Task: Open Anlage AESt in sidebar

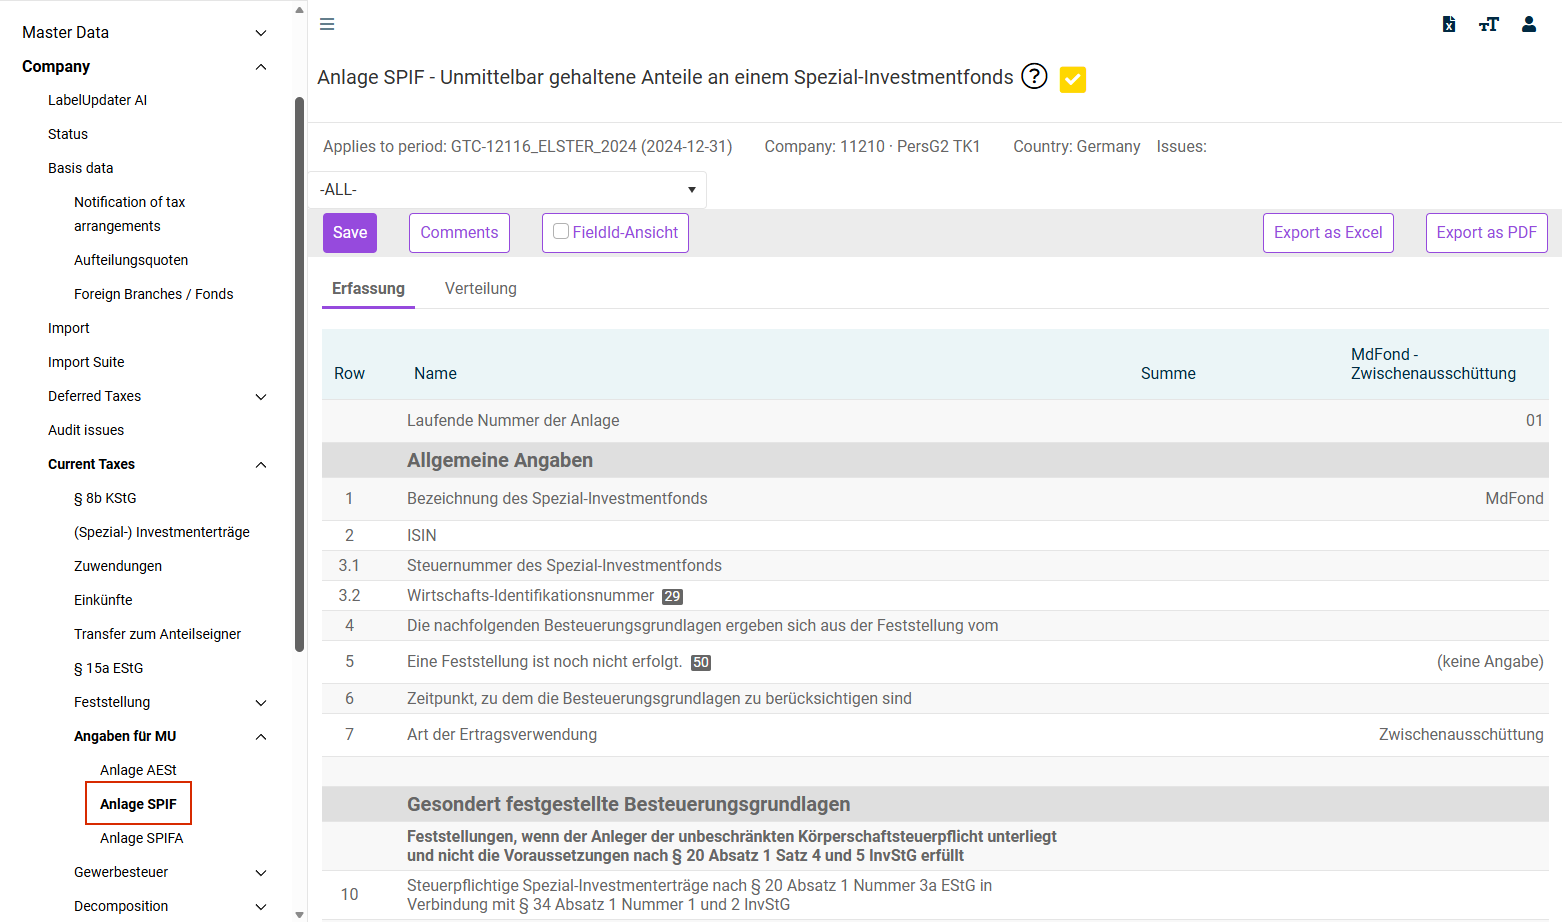Action: tap(138, 770)
